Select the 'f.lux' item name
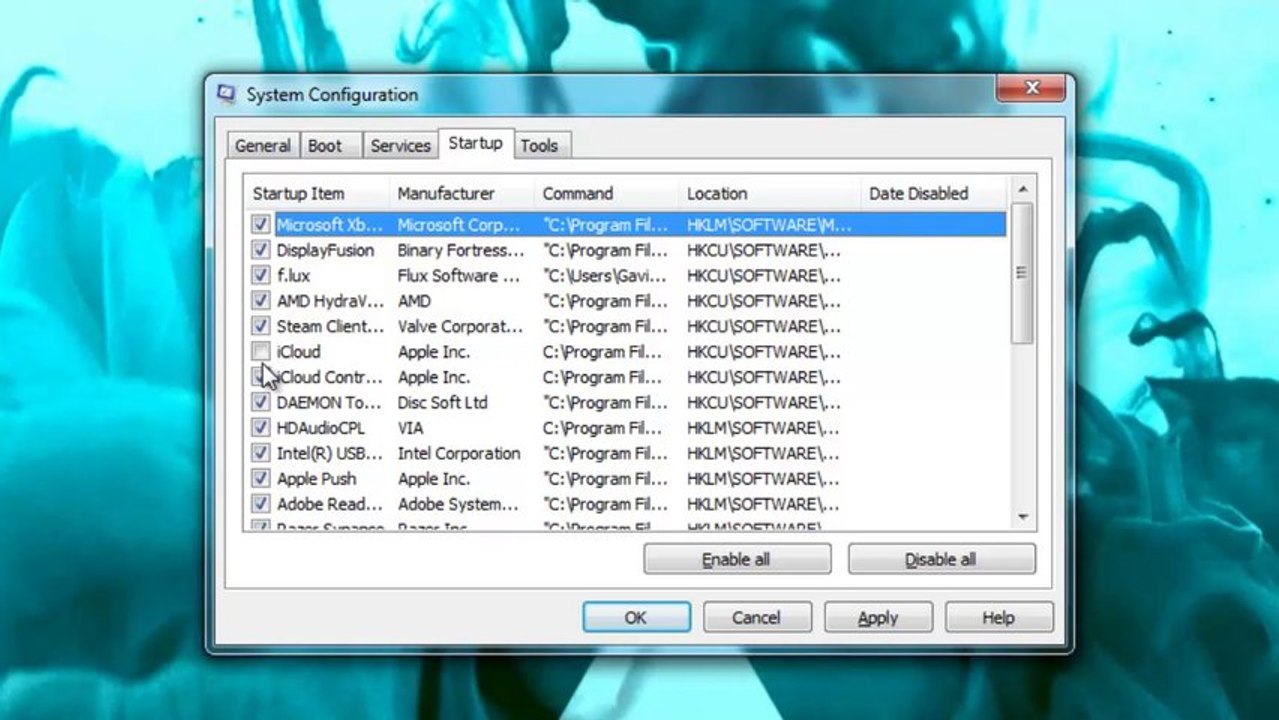Screen dimensions: 1279x720 click(x=293, y=275)
